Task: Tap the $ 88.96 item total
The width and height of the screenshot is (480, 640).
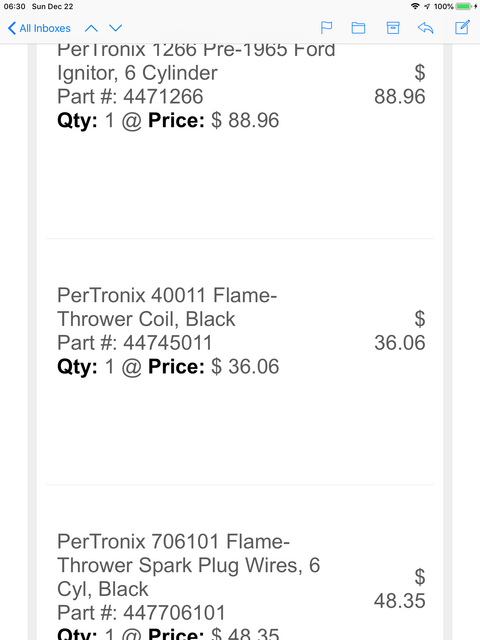Action: tap(400, 84)
